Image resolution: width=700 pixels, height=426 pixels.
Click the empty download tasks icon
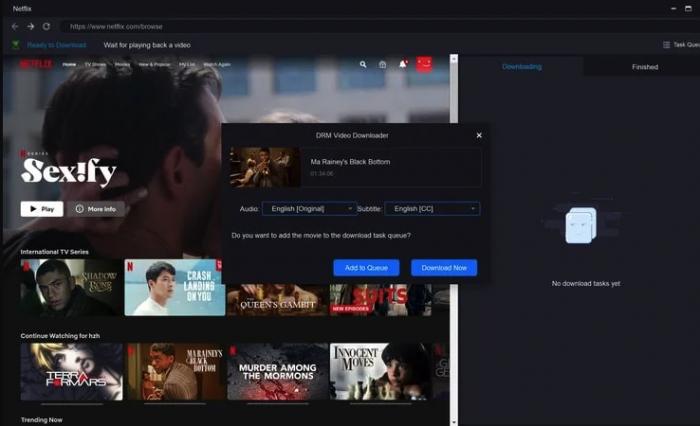(581, 225)
